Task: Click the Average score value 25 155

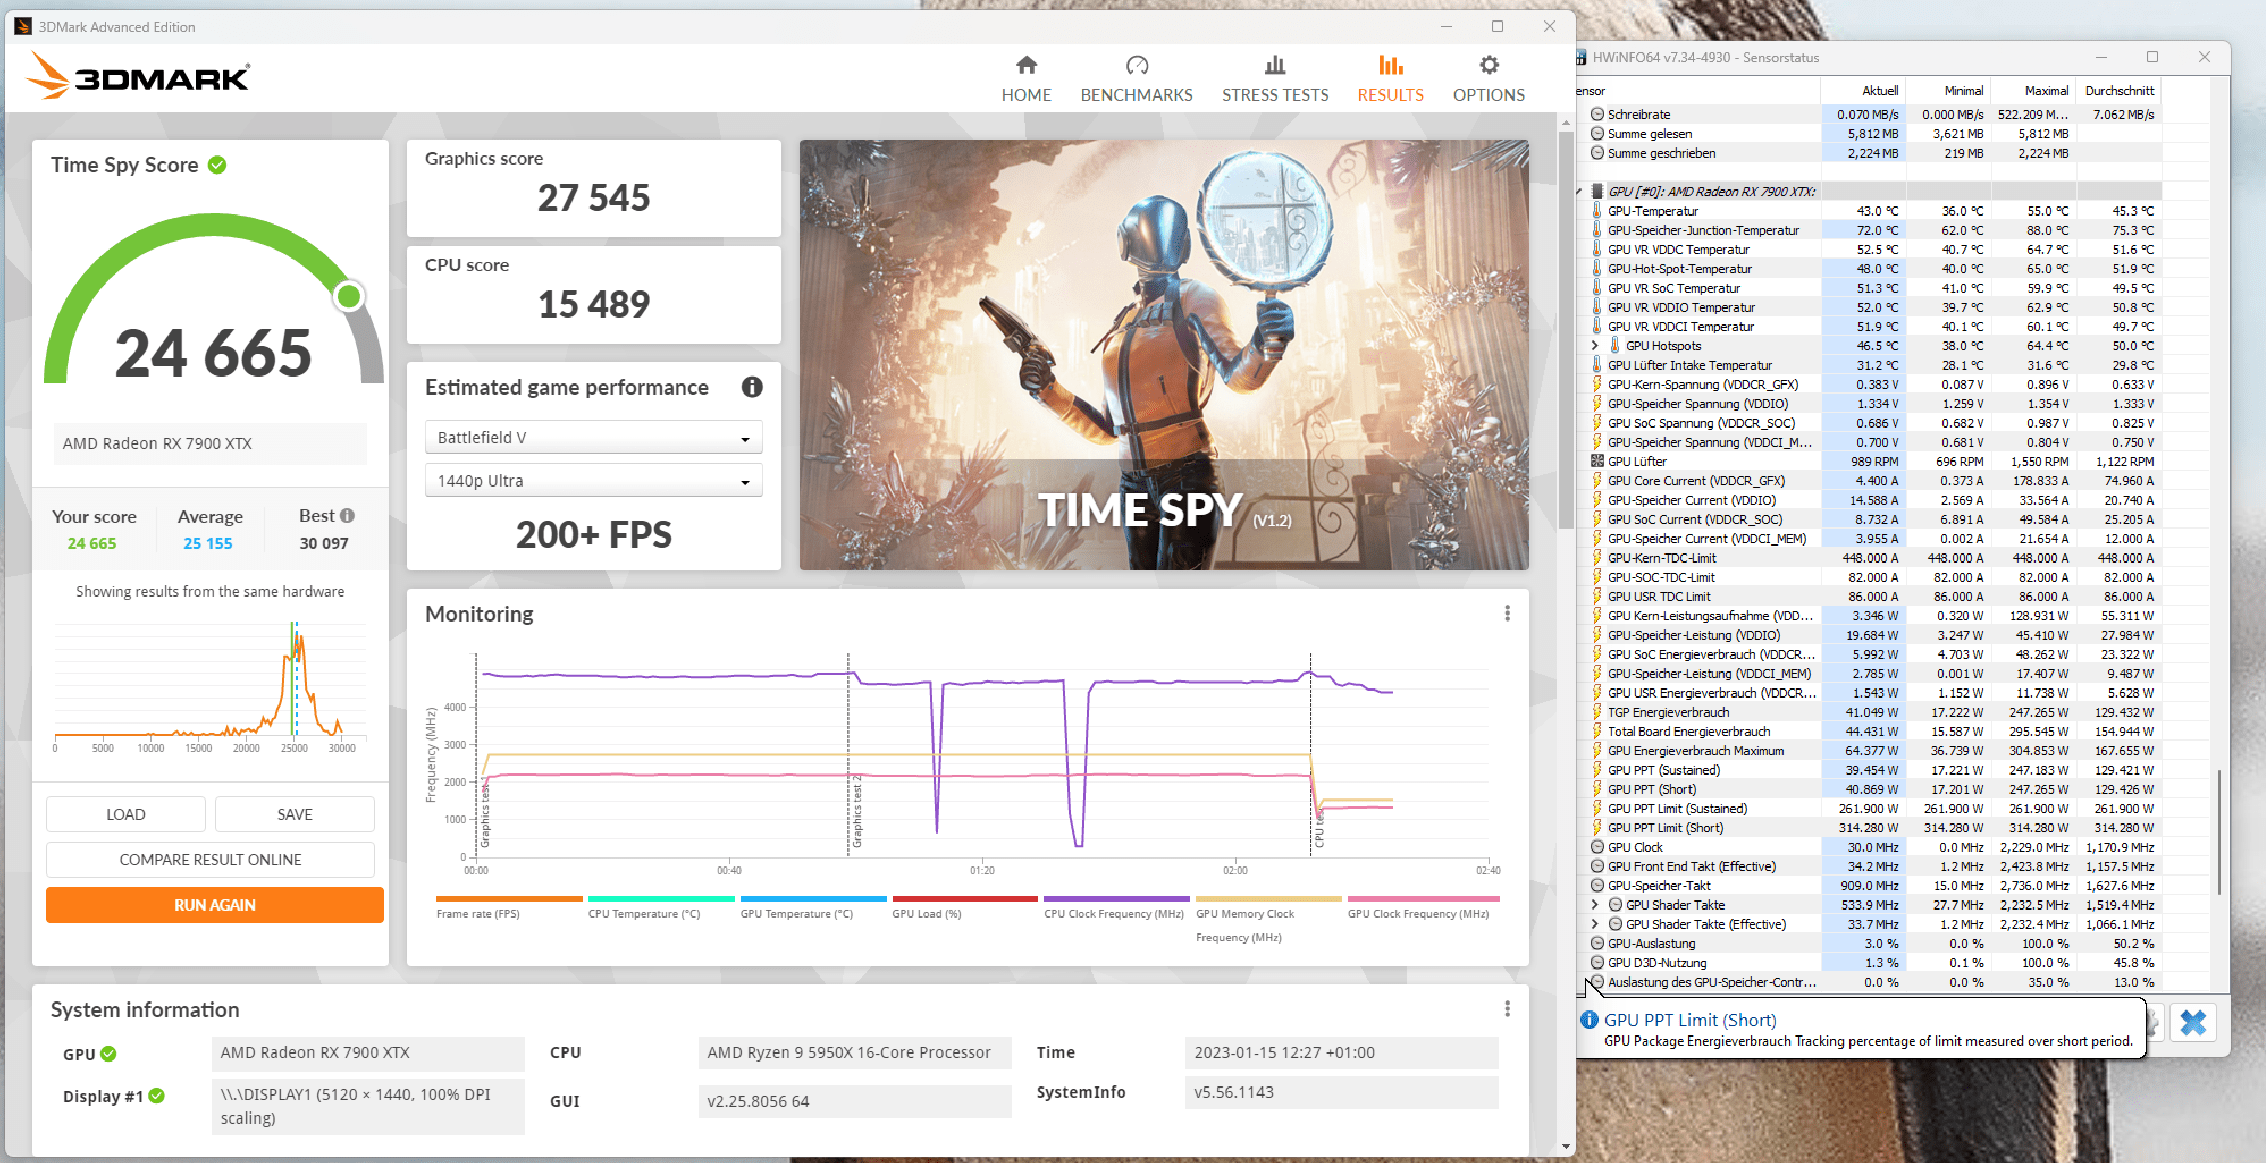Action: point(207,543)
